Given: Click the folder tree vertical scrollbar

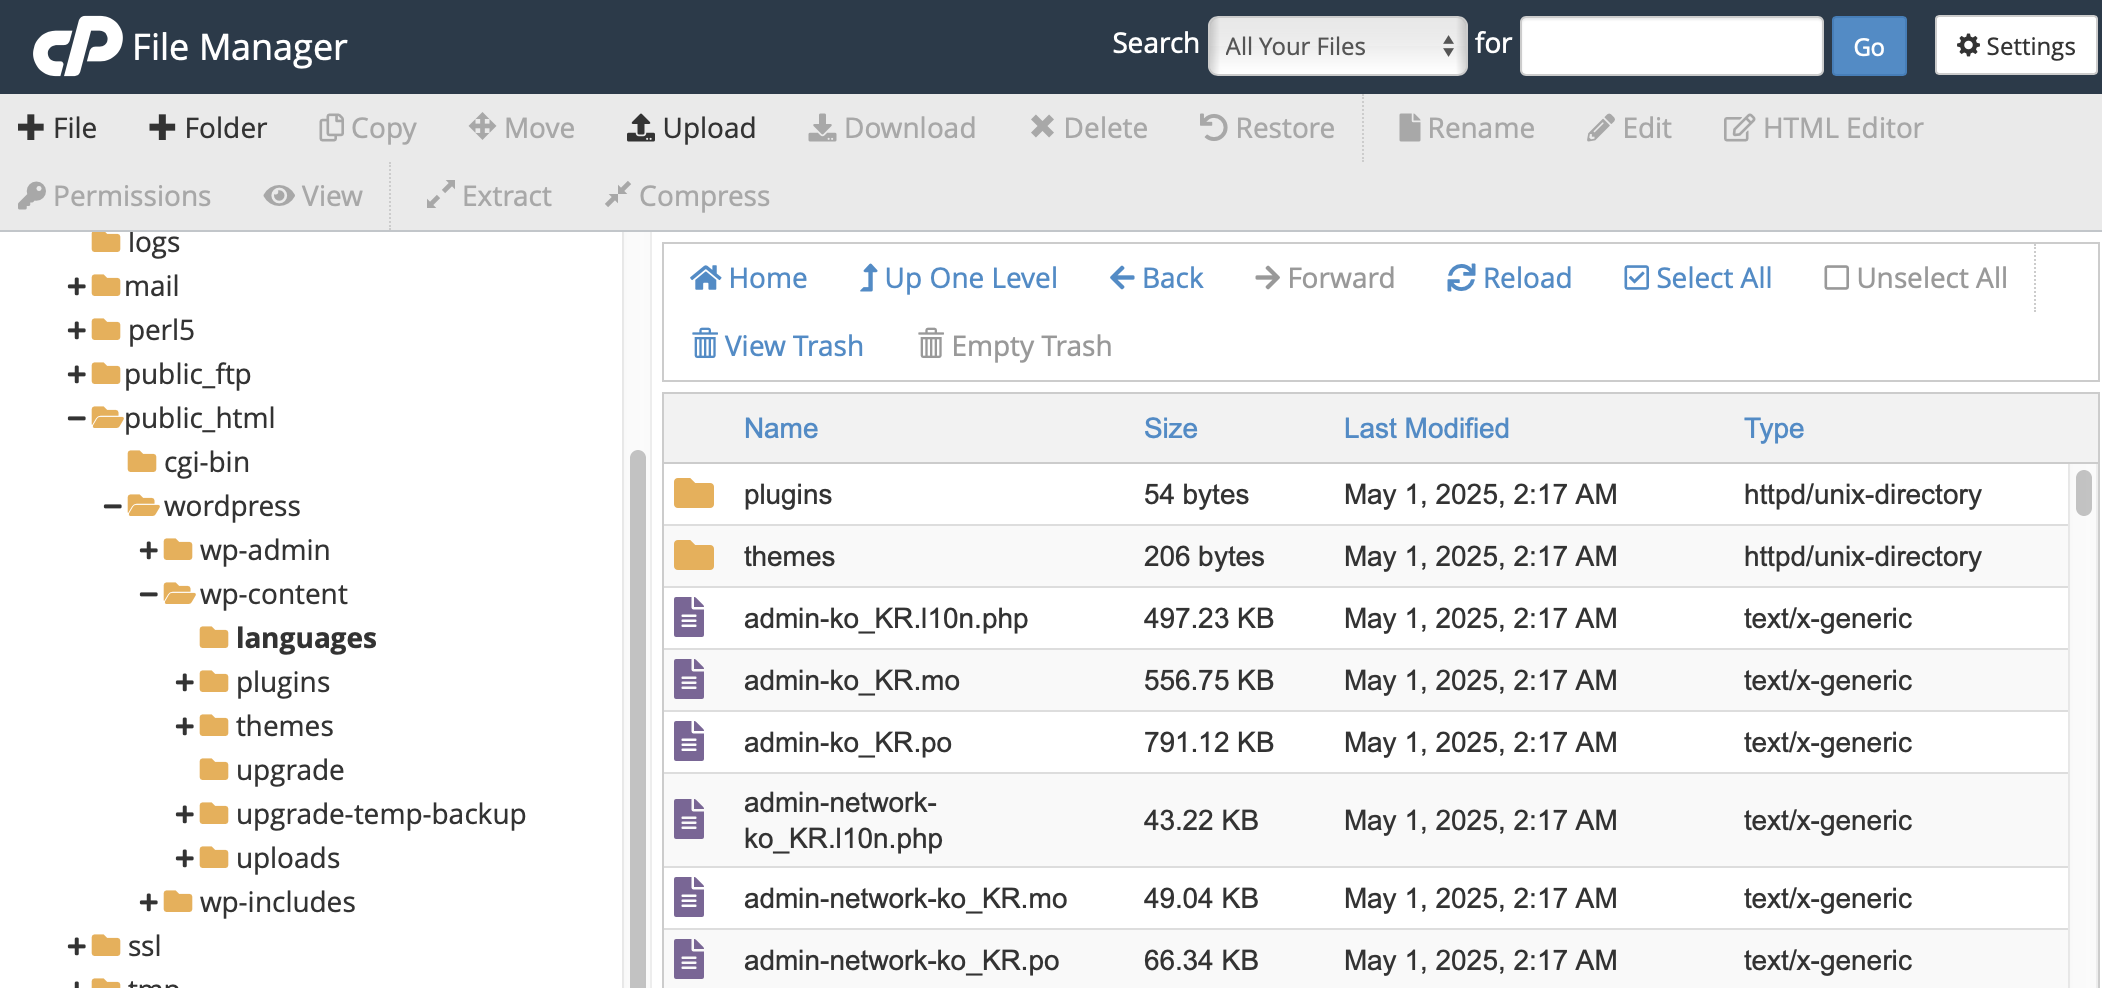Looking at the screenshot, I should 637,718.
